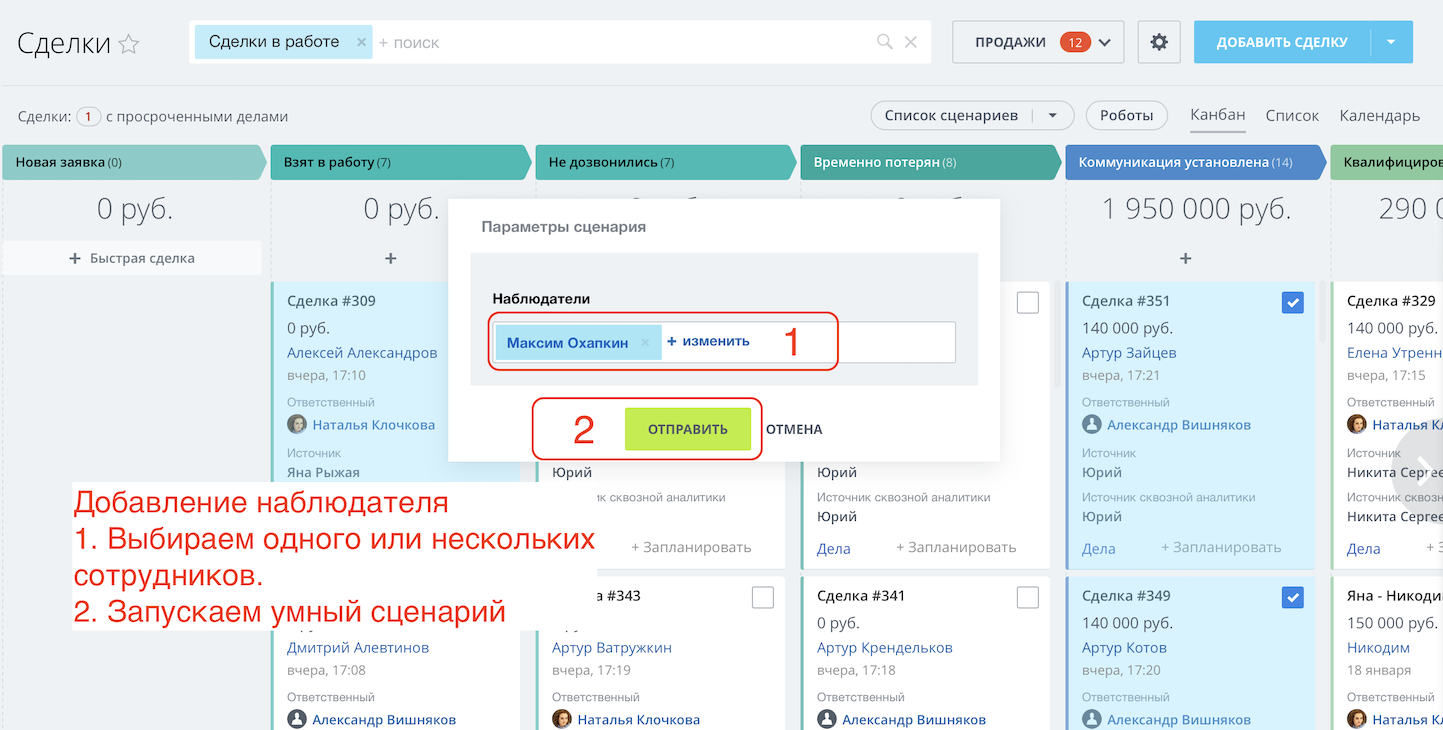Image resolution: width=1443 pixels, height=730 pixels.
Task: Open the Роботы settings
Action: pos(1127,116)
